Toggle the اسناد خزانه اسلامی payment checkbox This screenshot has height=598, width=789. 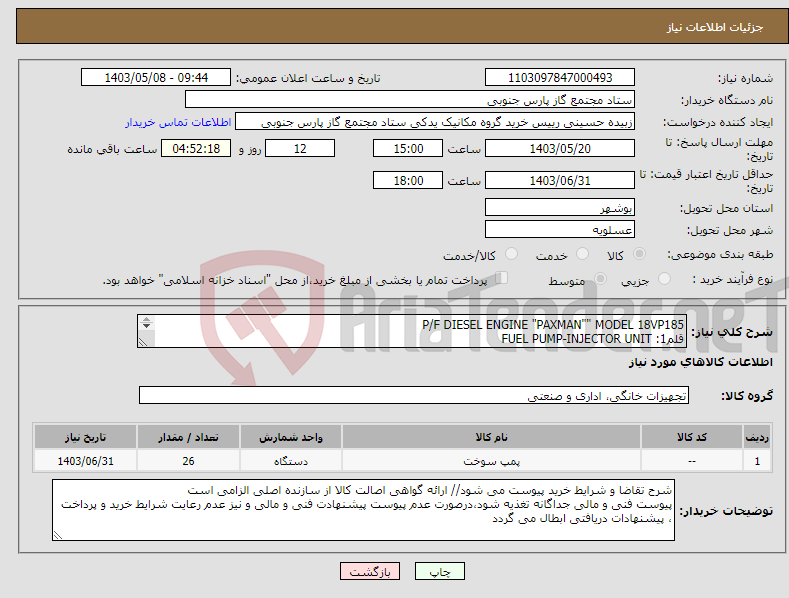pos(502,277)
